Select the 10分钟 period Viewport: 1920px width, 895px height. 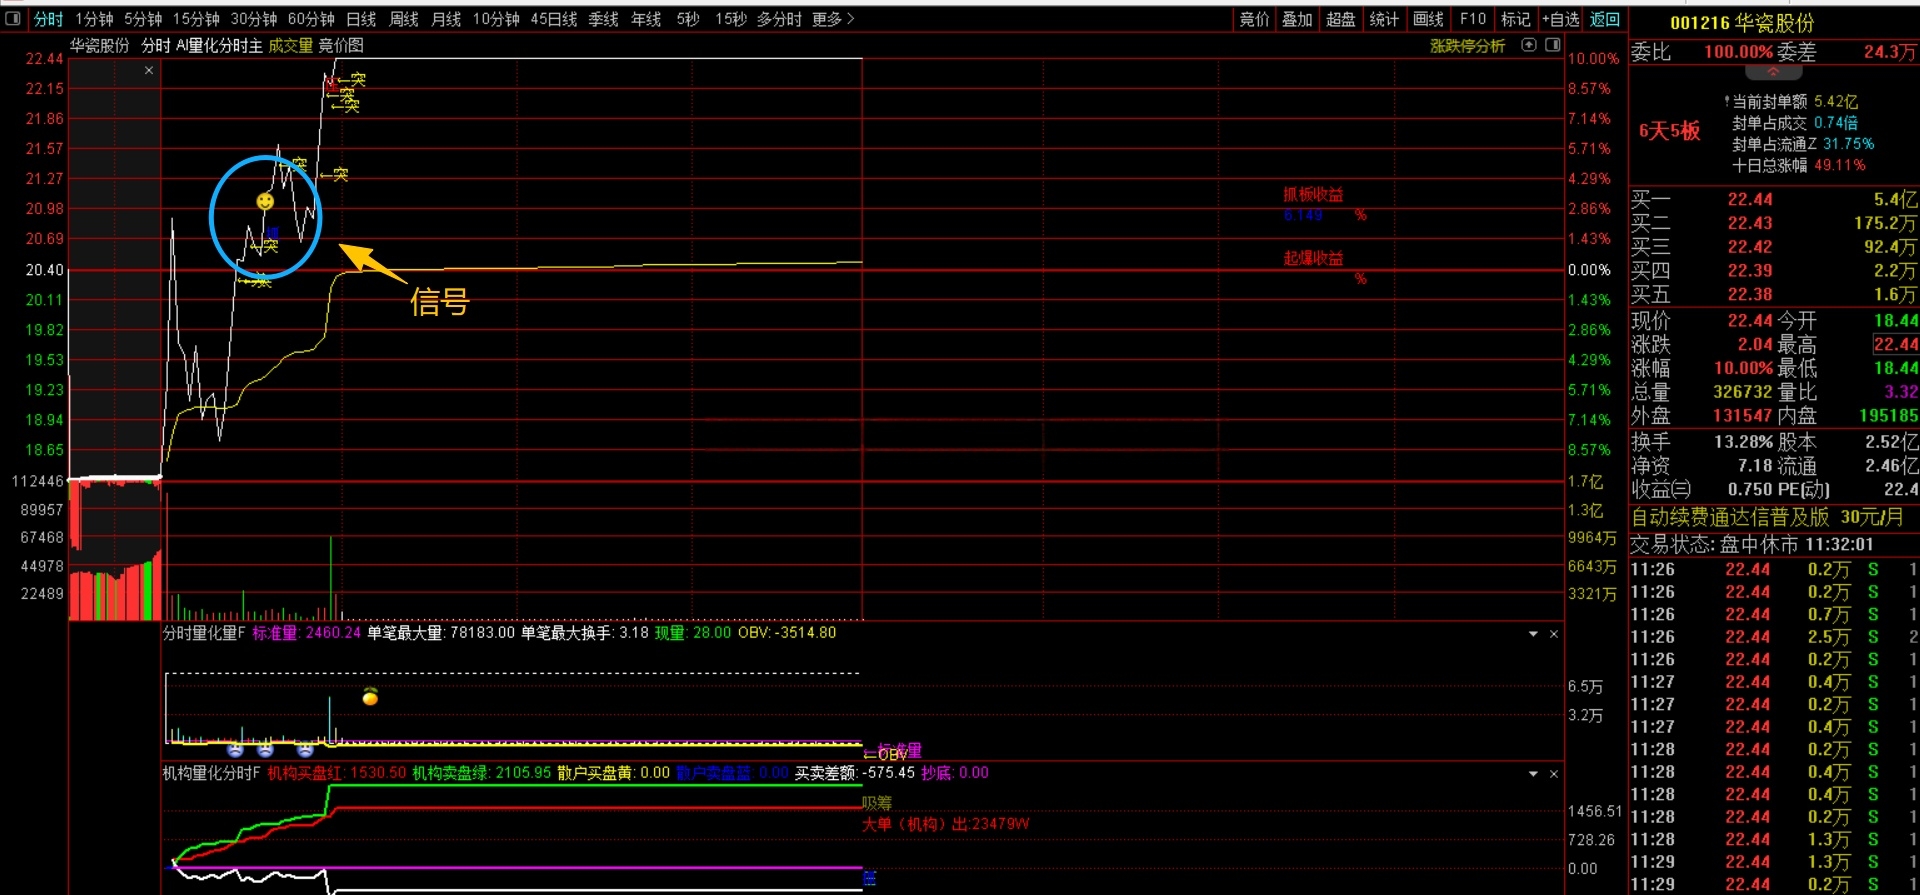click(x=496, y=19)
